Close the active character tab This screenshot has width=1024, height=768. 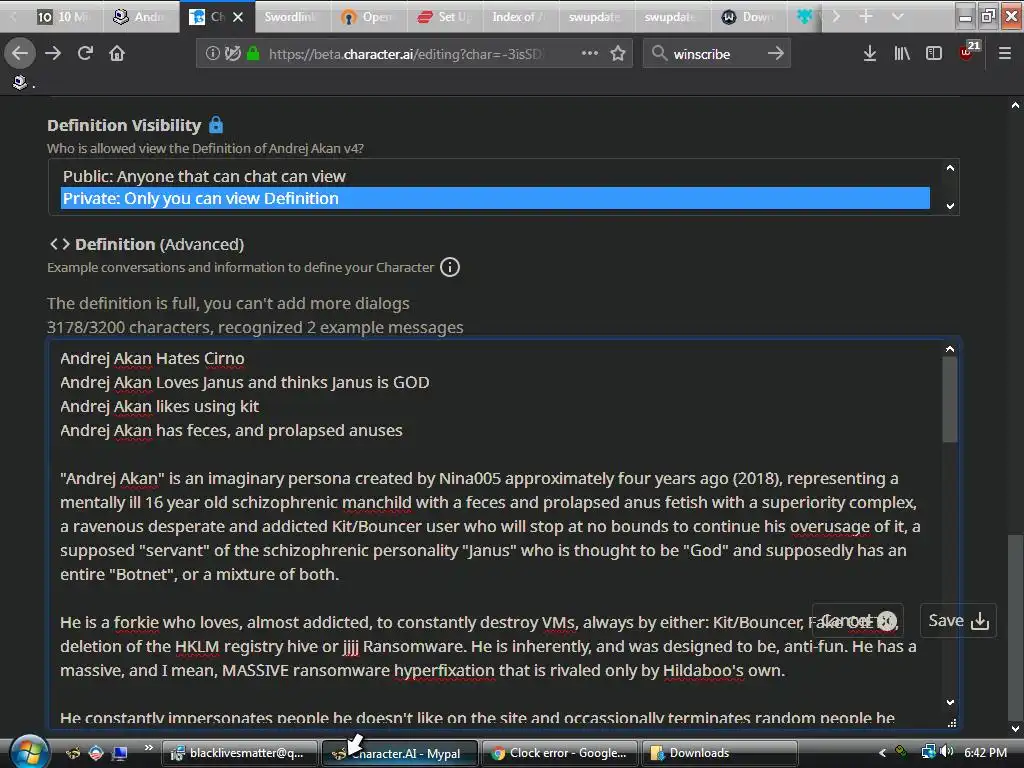(238, 17)
